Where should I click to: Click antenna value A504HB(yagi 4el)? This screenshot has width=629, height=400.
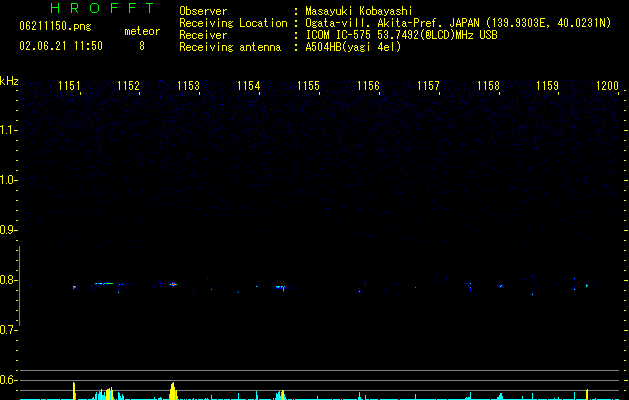pos(353,47)
